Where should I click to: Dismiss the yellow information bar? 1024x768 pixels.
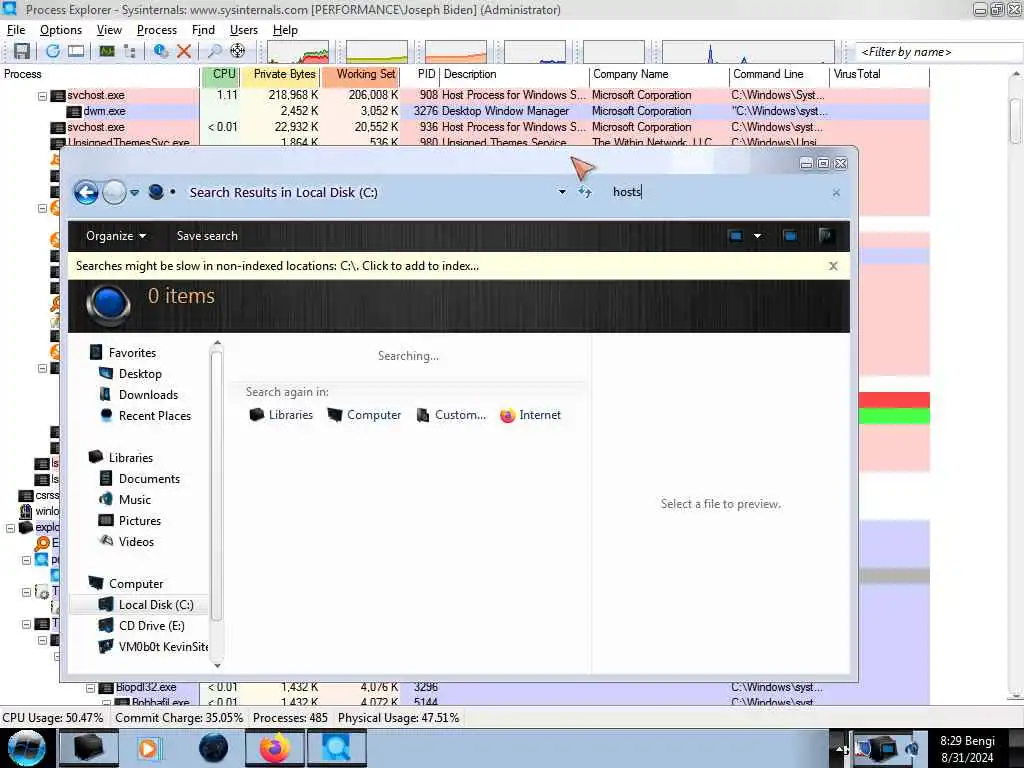[833, 266]
